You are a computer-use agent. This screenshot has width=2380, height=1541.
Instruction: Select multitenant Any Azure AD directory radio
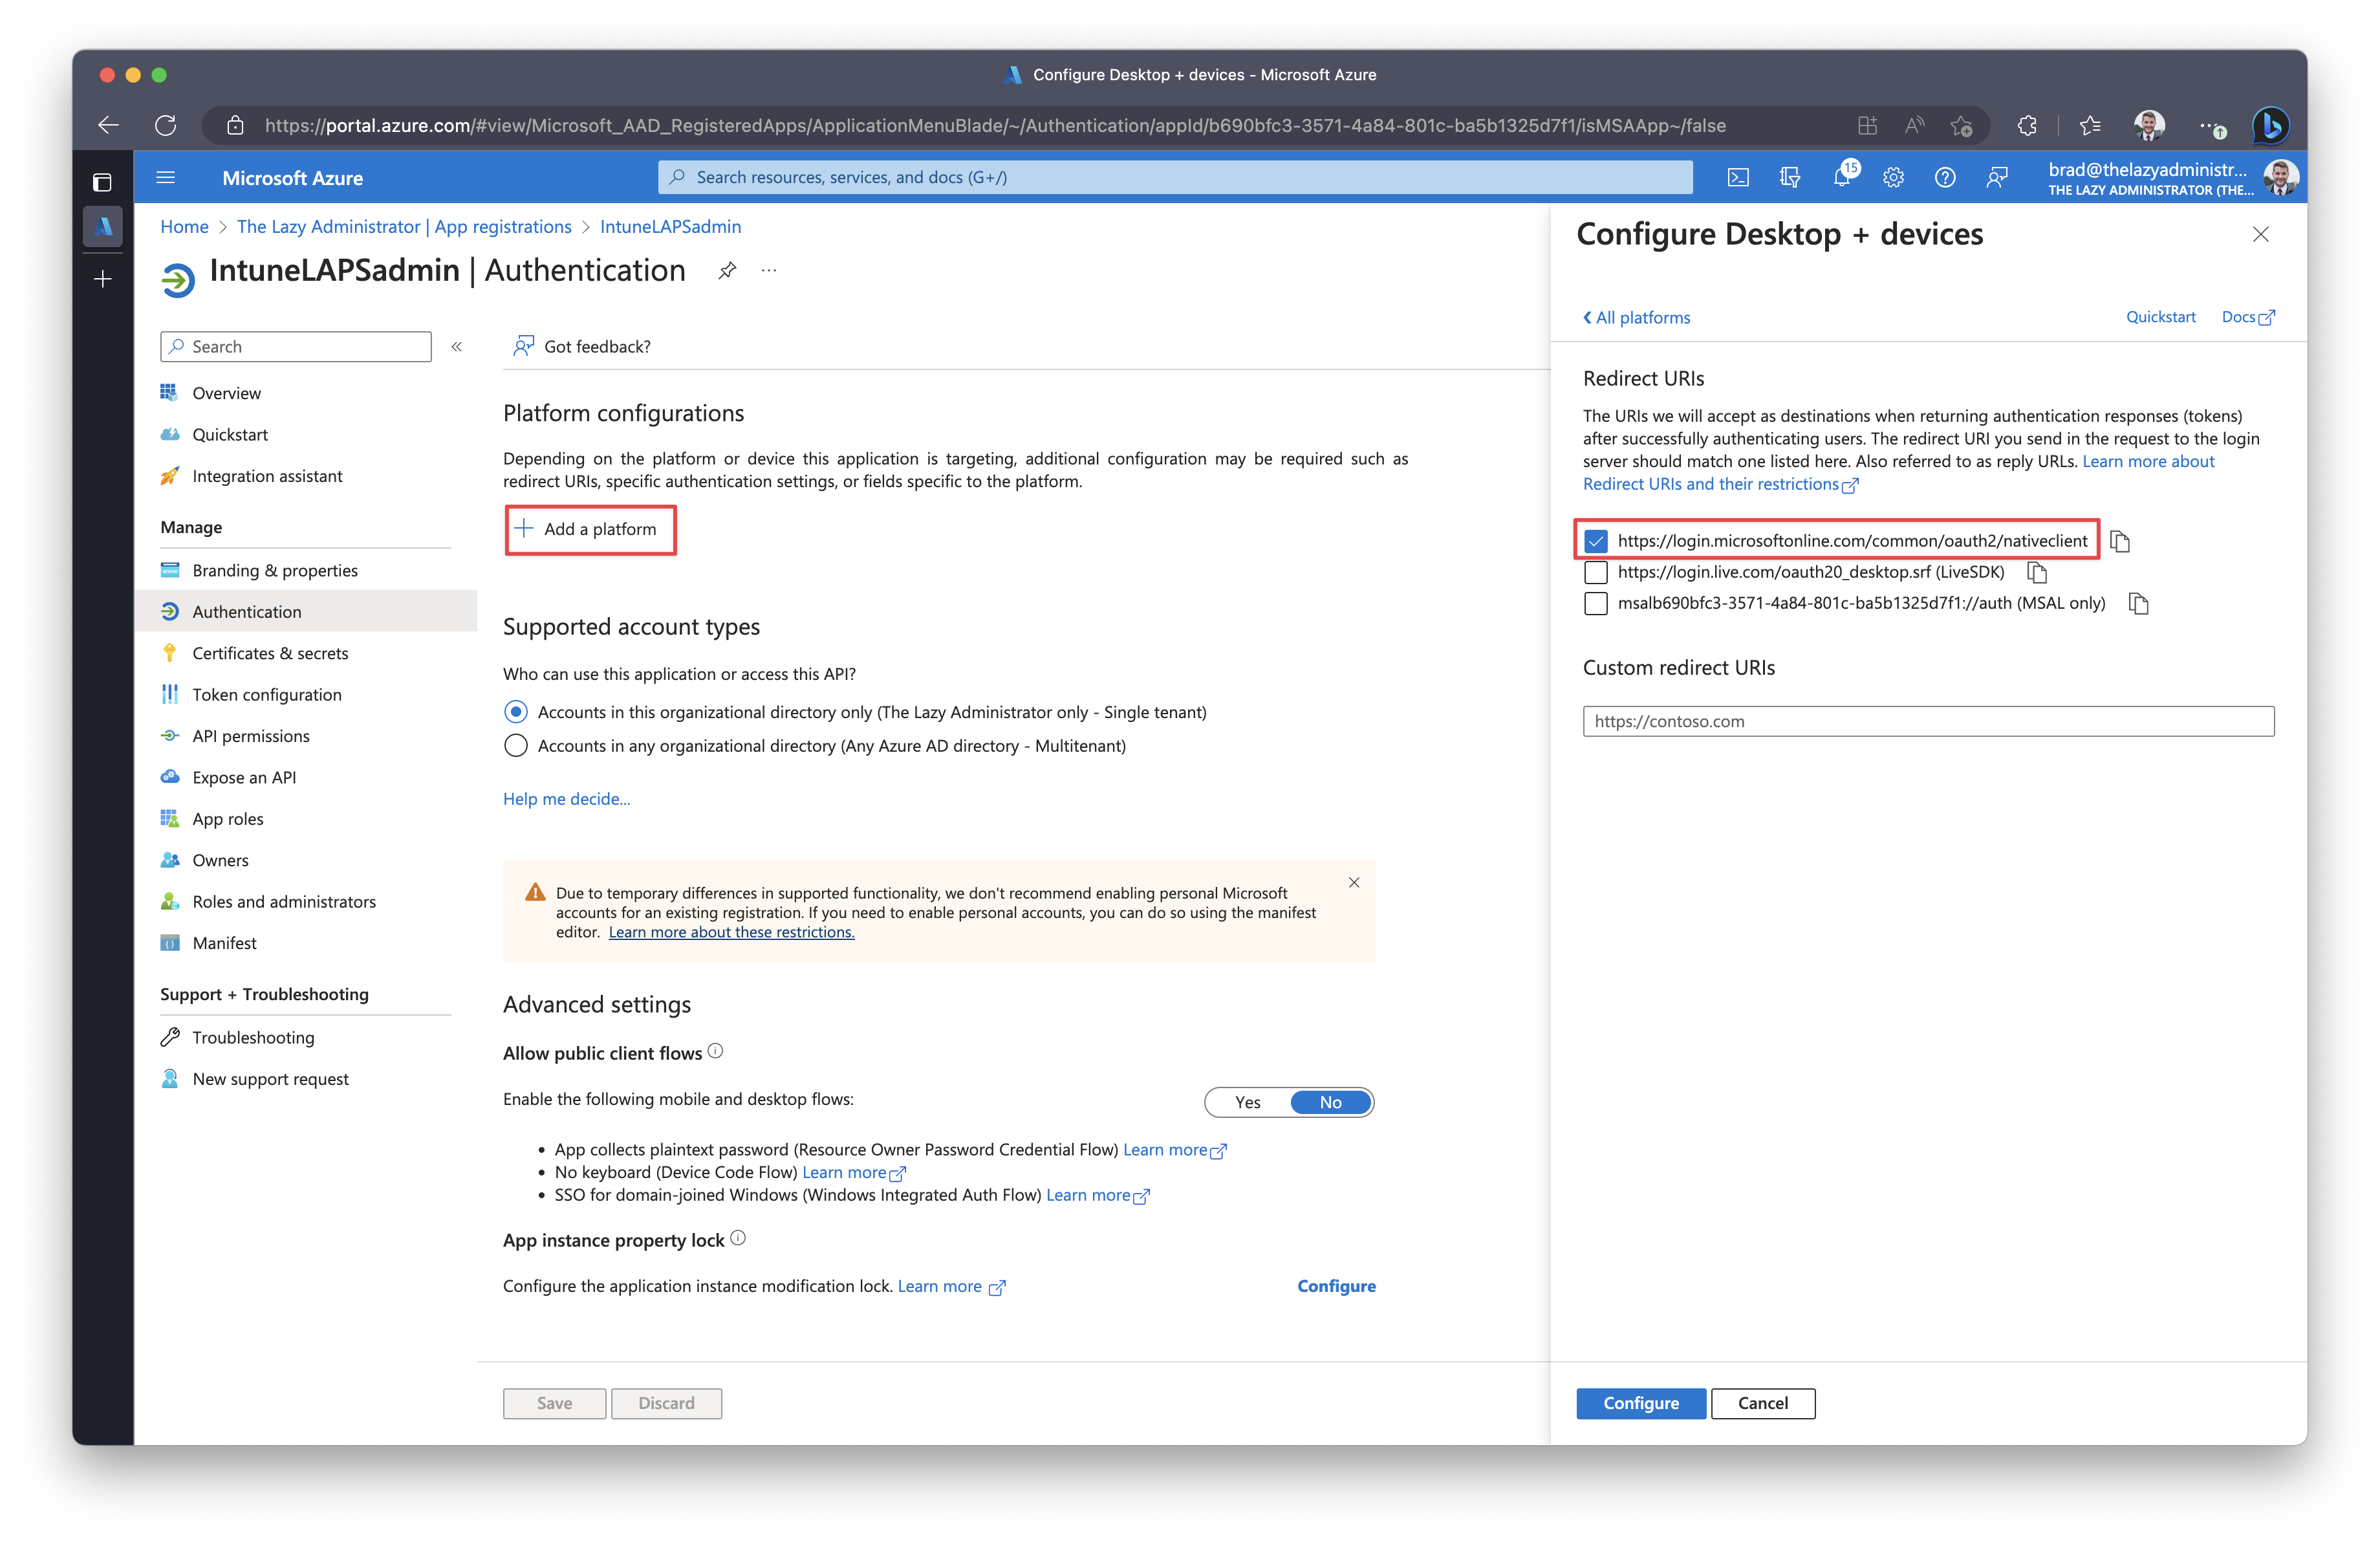pos(516,746)
